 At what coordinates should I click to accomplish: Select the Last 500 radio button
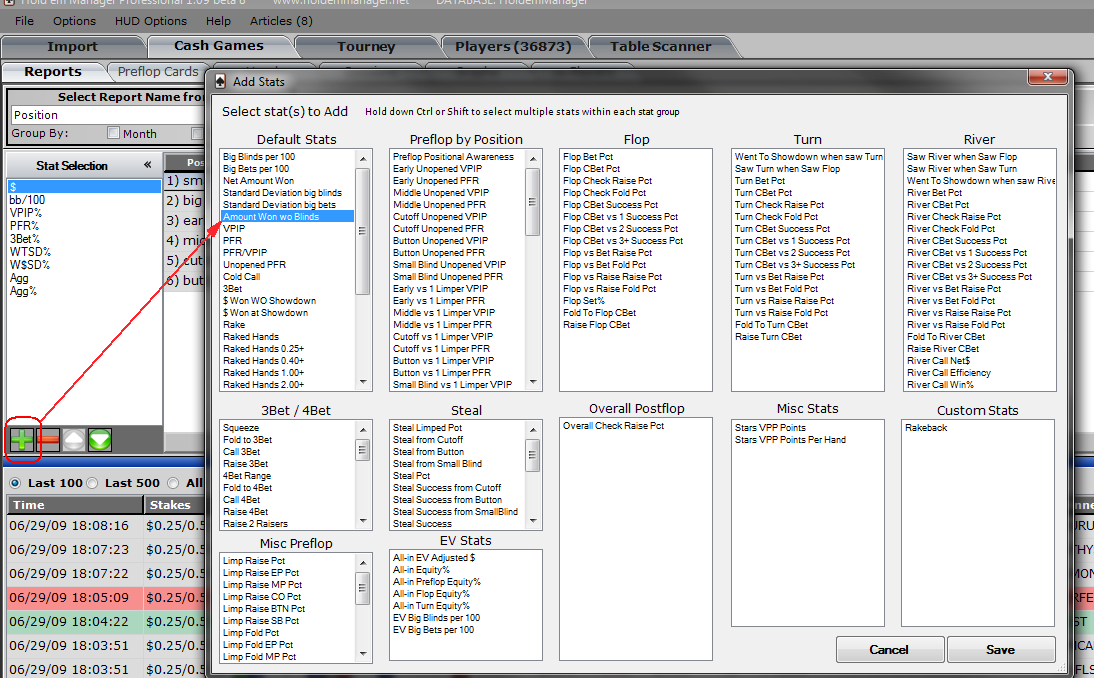tap(92, 483)
